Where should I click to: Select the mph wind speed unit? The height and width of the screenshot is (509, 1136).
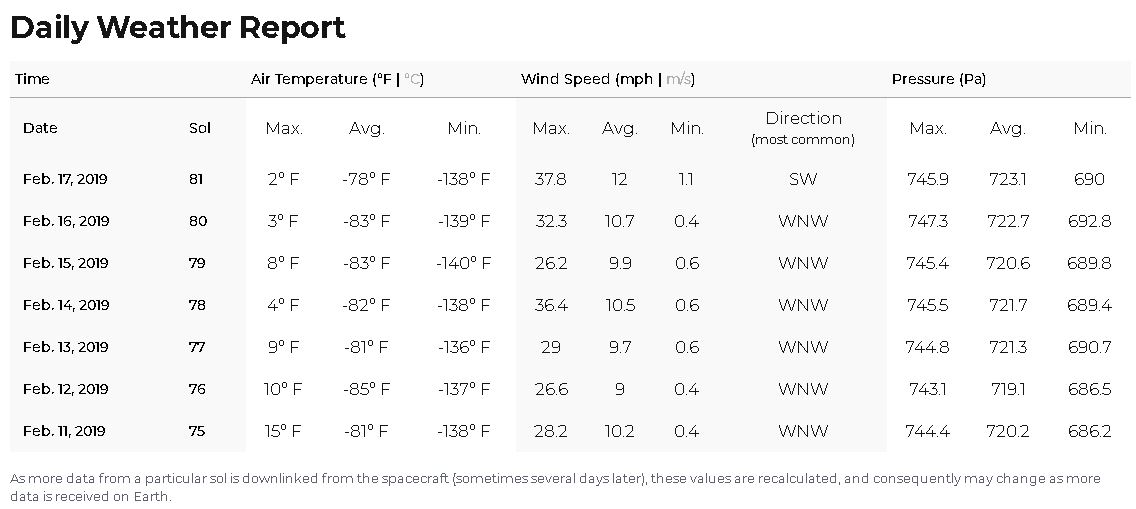click(638, 79)
